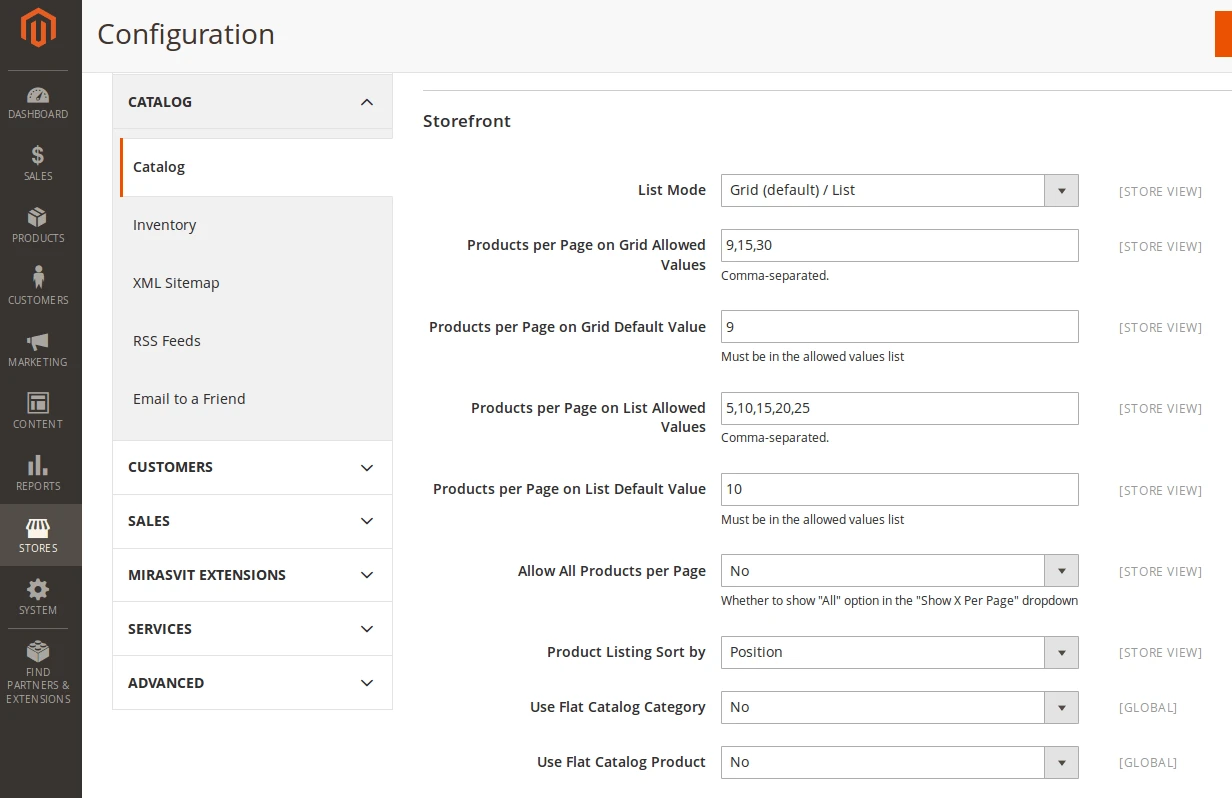The image size is (1232, 798).
Task: Expand the MIRASVIT EXTENSIONS section
Action: (x=252, y=575)
